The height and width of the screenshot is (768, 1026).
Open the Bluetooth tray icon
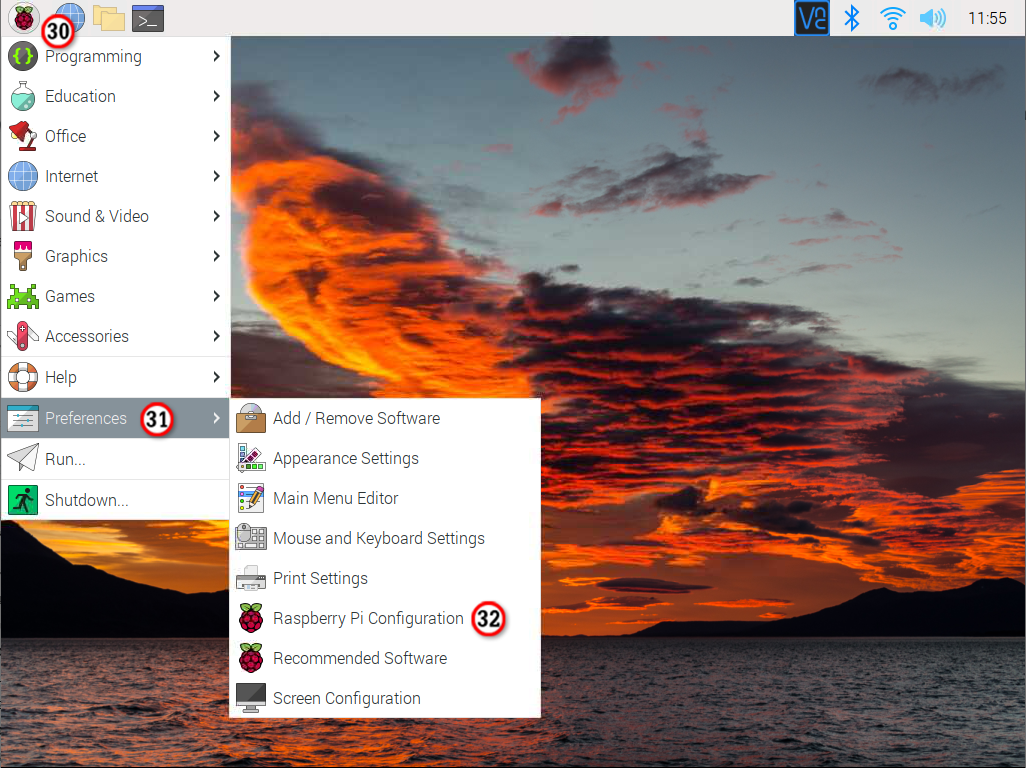coord(851,18)
